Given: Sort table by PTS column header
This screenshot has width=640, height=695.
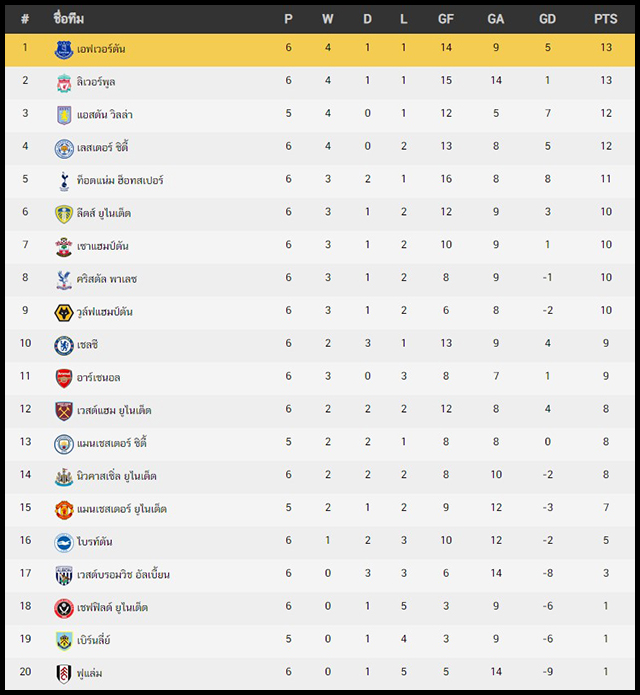Looking at the screenshot, I should [605, 19].
